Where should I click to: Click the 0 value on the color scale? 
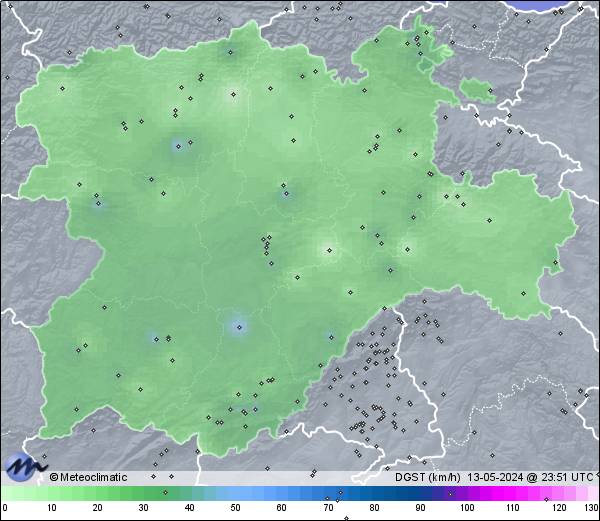pyautogui.click(x=5, y=508)
